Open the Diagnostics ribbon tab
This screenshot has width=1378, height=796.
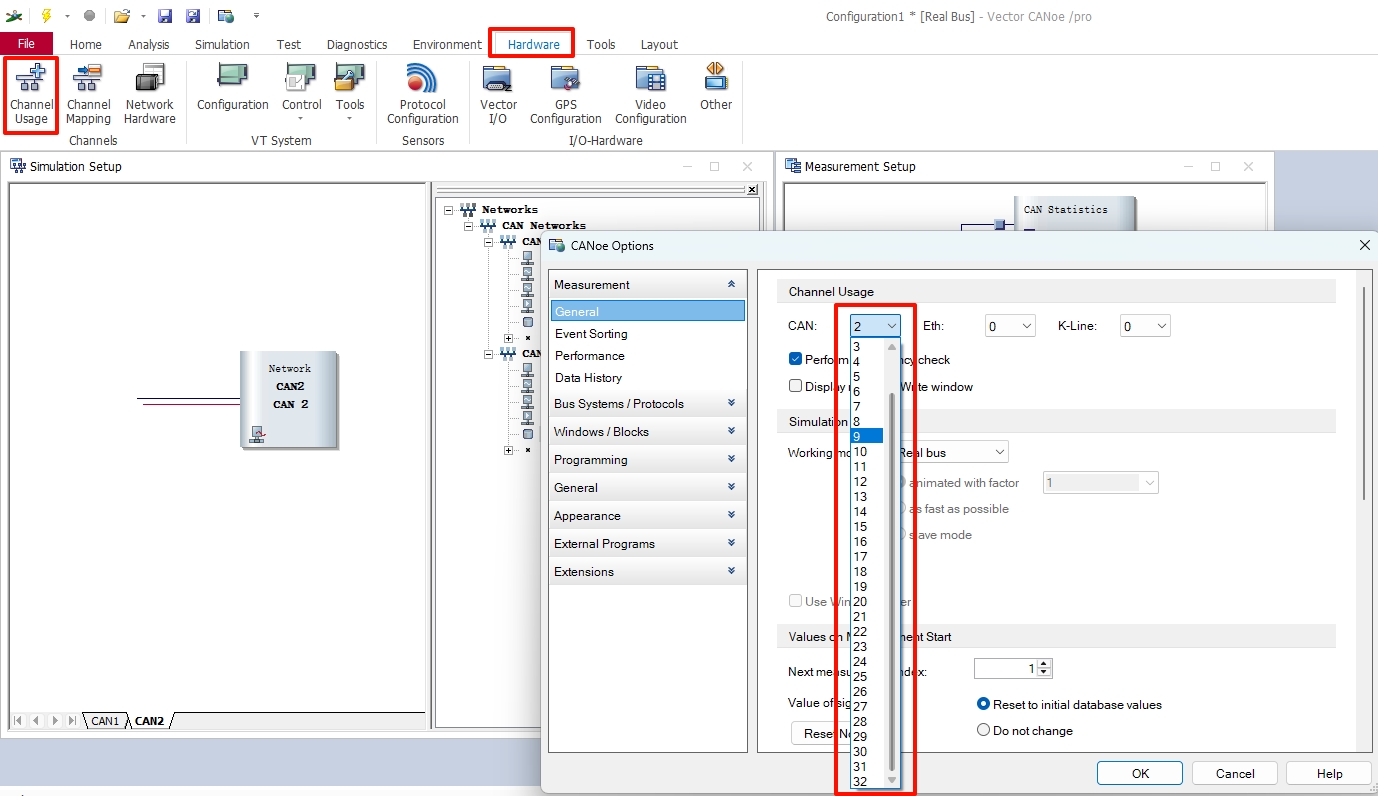[x=357, y=44]
